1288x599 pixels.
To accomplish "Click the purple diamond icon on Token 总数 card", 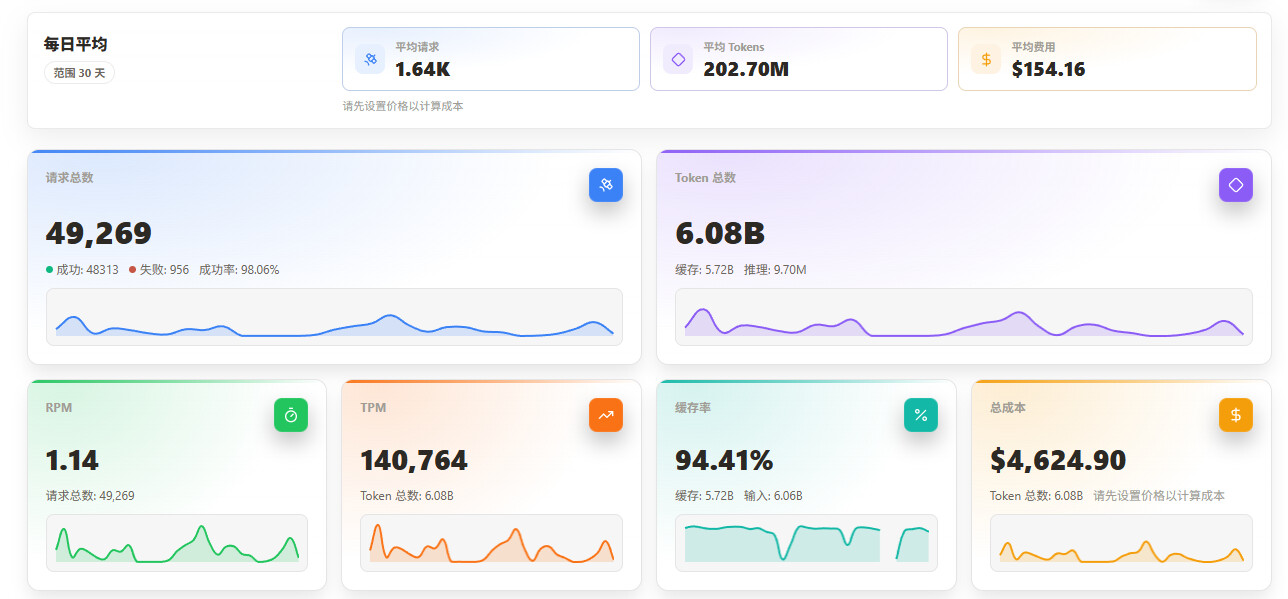I will [x=1236, y=185].
